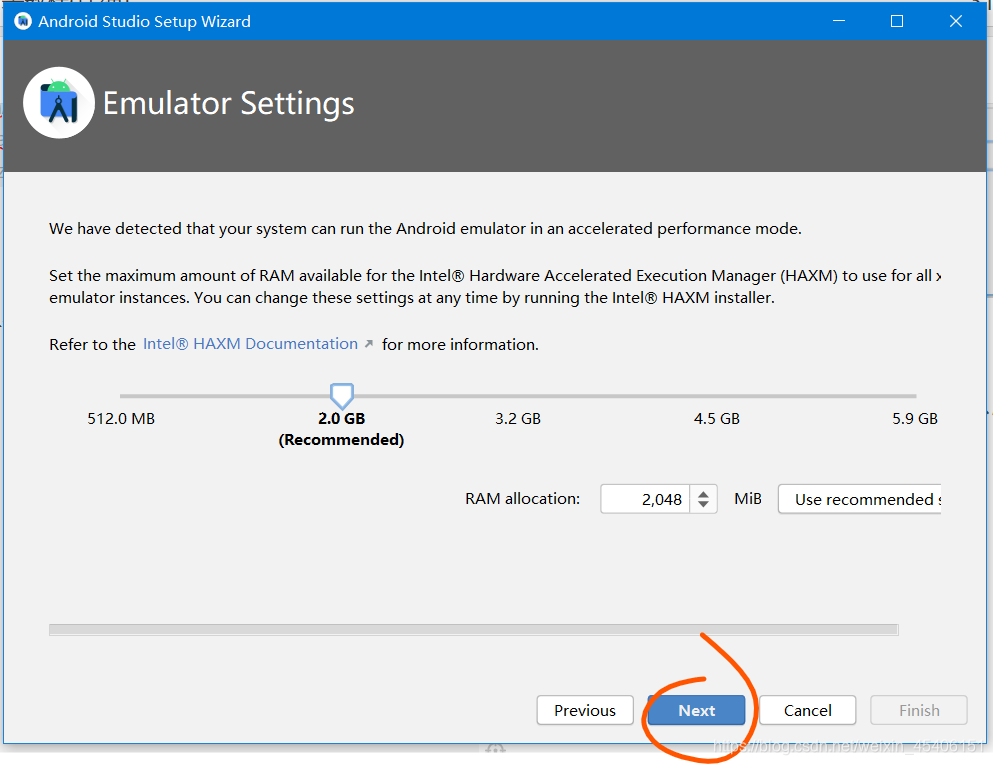Click the Next button
993x765 pixels.
[x=696, y=710]
